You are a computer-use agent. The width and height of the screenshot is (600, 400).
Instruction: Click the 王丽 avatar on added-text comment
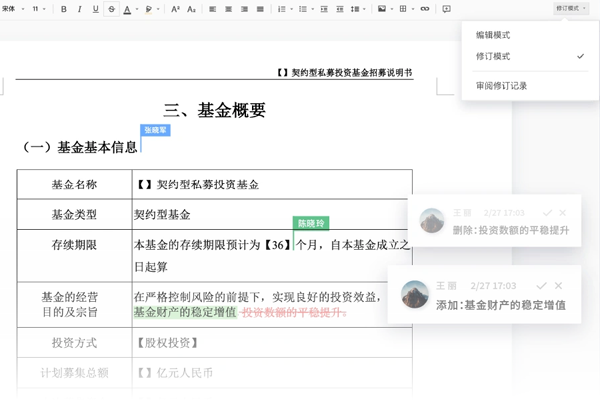(x=415, y=294)
